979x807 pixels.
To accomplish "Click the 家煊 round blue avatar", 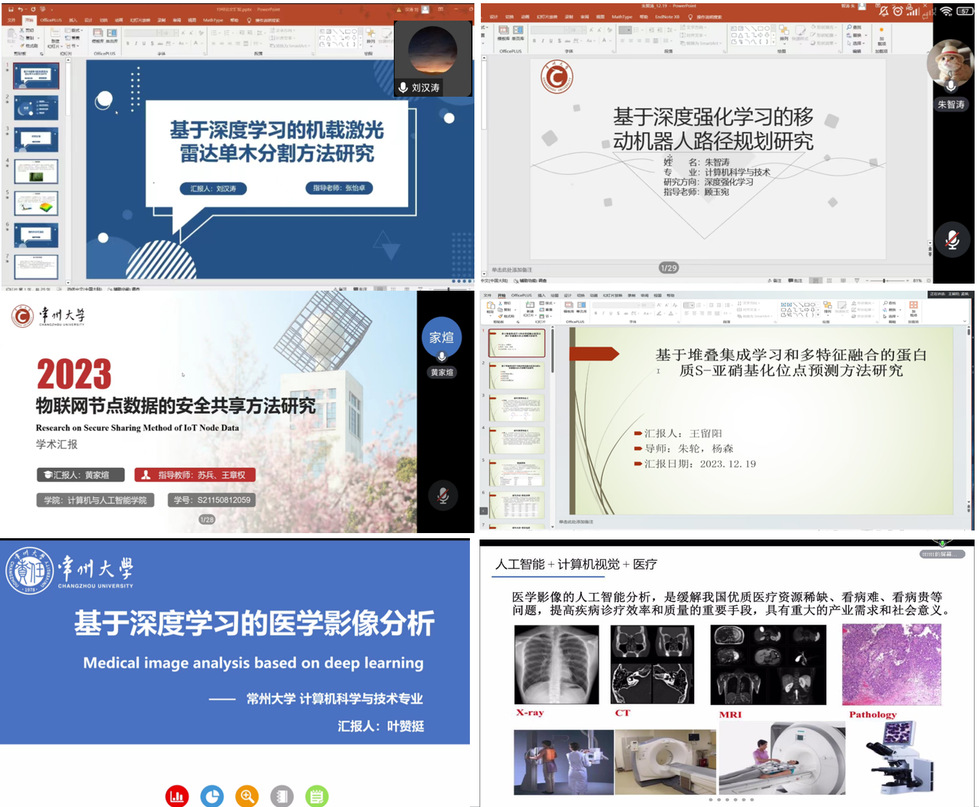I will [441, 338].
